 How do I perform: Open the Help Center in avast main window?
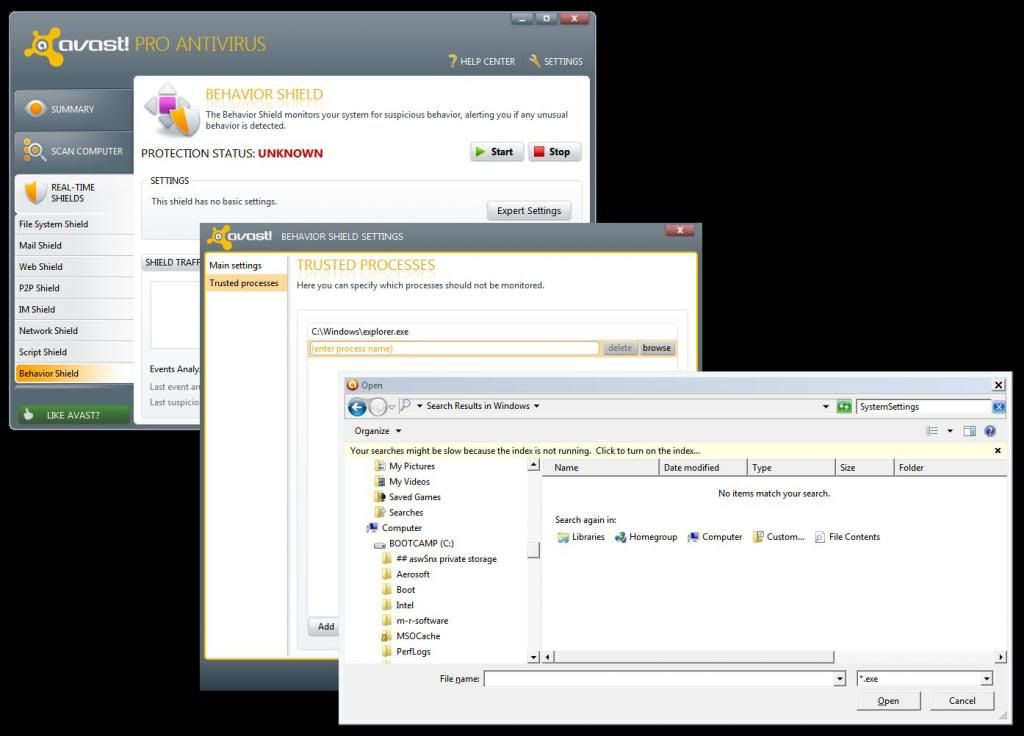pyautogui.click(x=482, y=61)
